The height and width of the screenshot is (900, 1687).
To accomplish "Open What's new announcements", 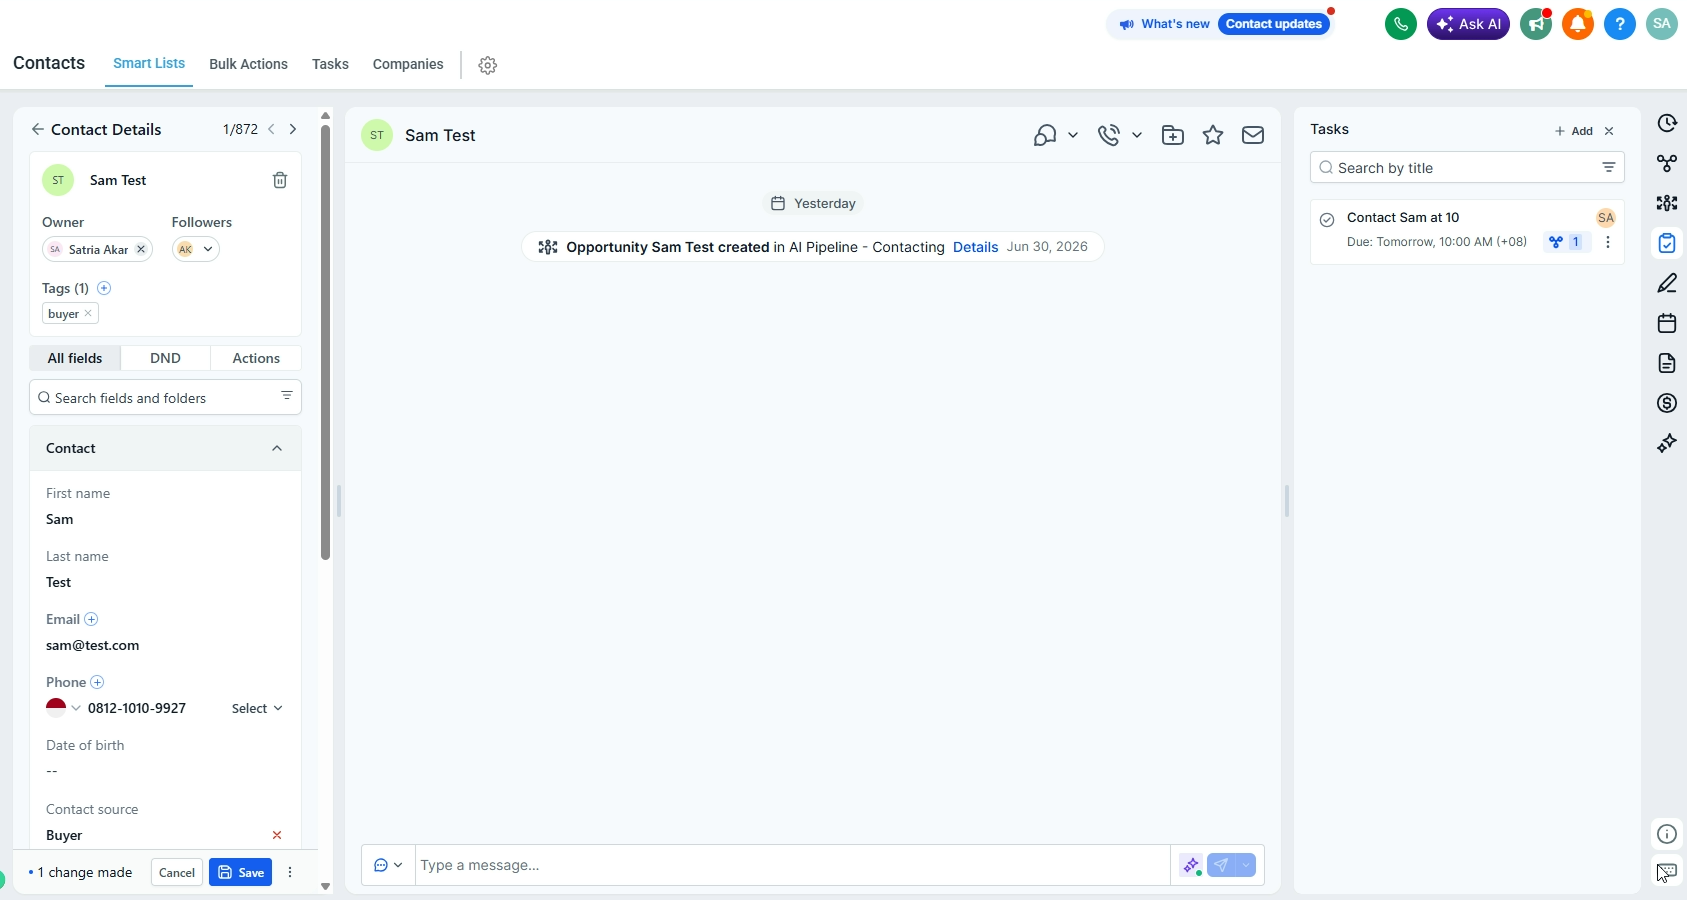I will 1164,24.
